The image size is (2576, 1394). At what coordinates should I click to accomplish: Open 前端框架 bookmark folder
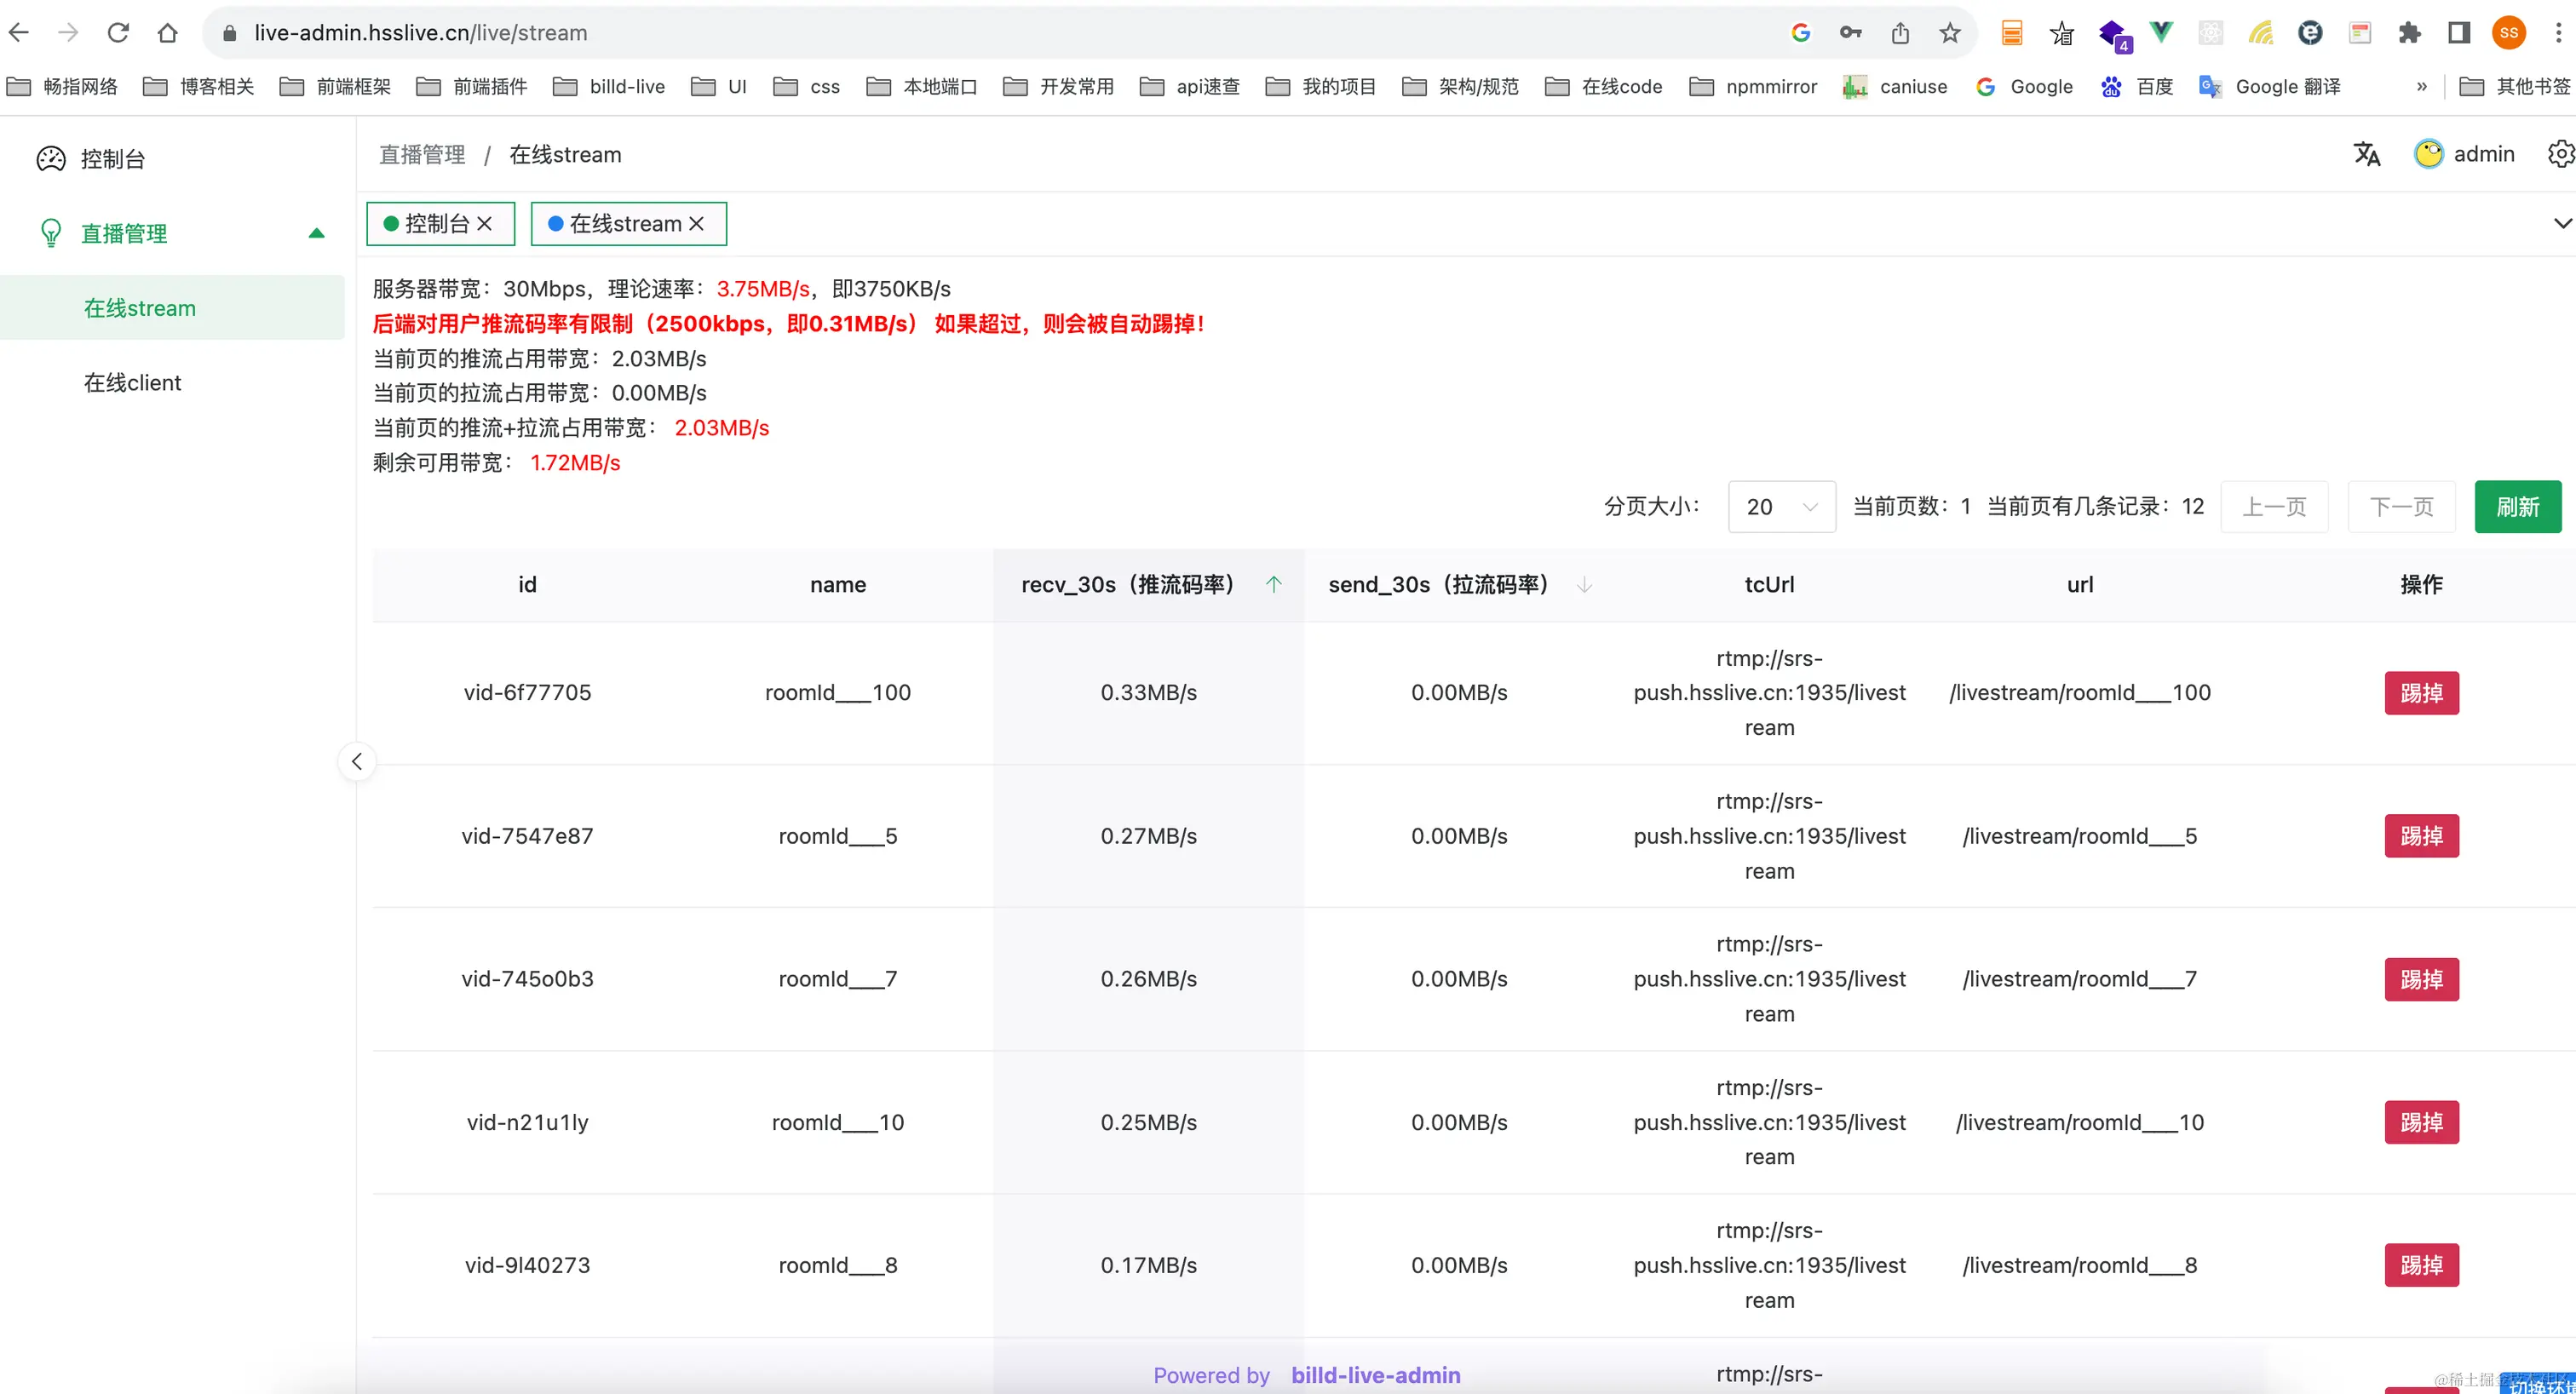[336, 87]
